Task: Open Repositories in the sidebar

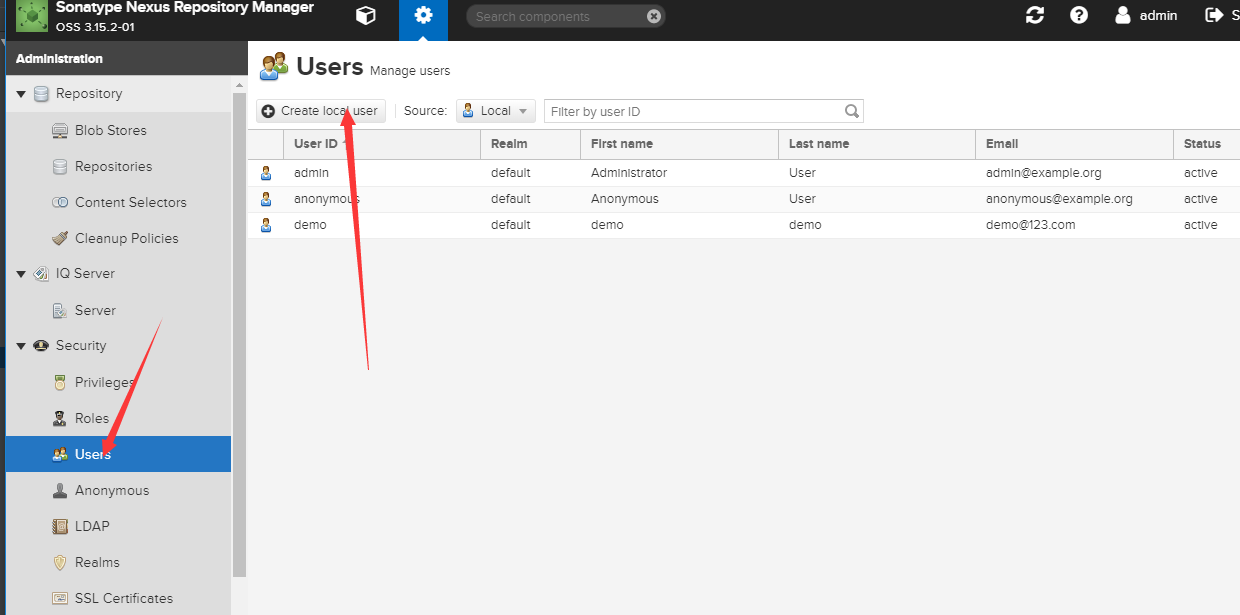Action: [118, 167]
